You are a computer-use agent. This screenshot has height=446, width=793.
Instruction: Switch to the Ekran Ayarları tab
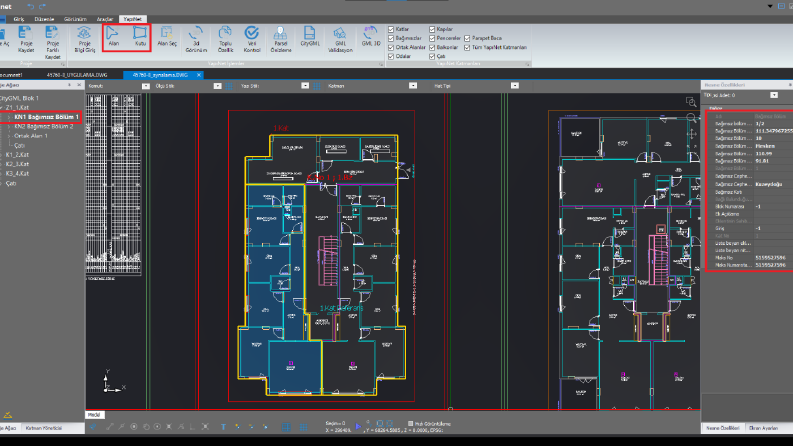point(763,428)
